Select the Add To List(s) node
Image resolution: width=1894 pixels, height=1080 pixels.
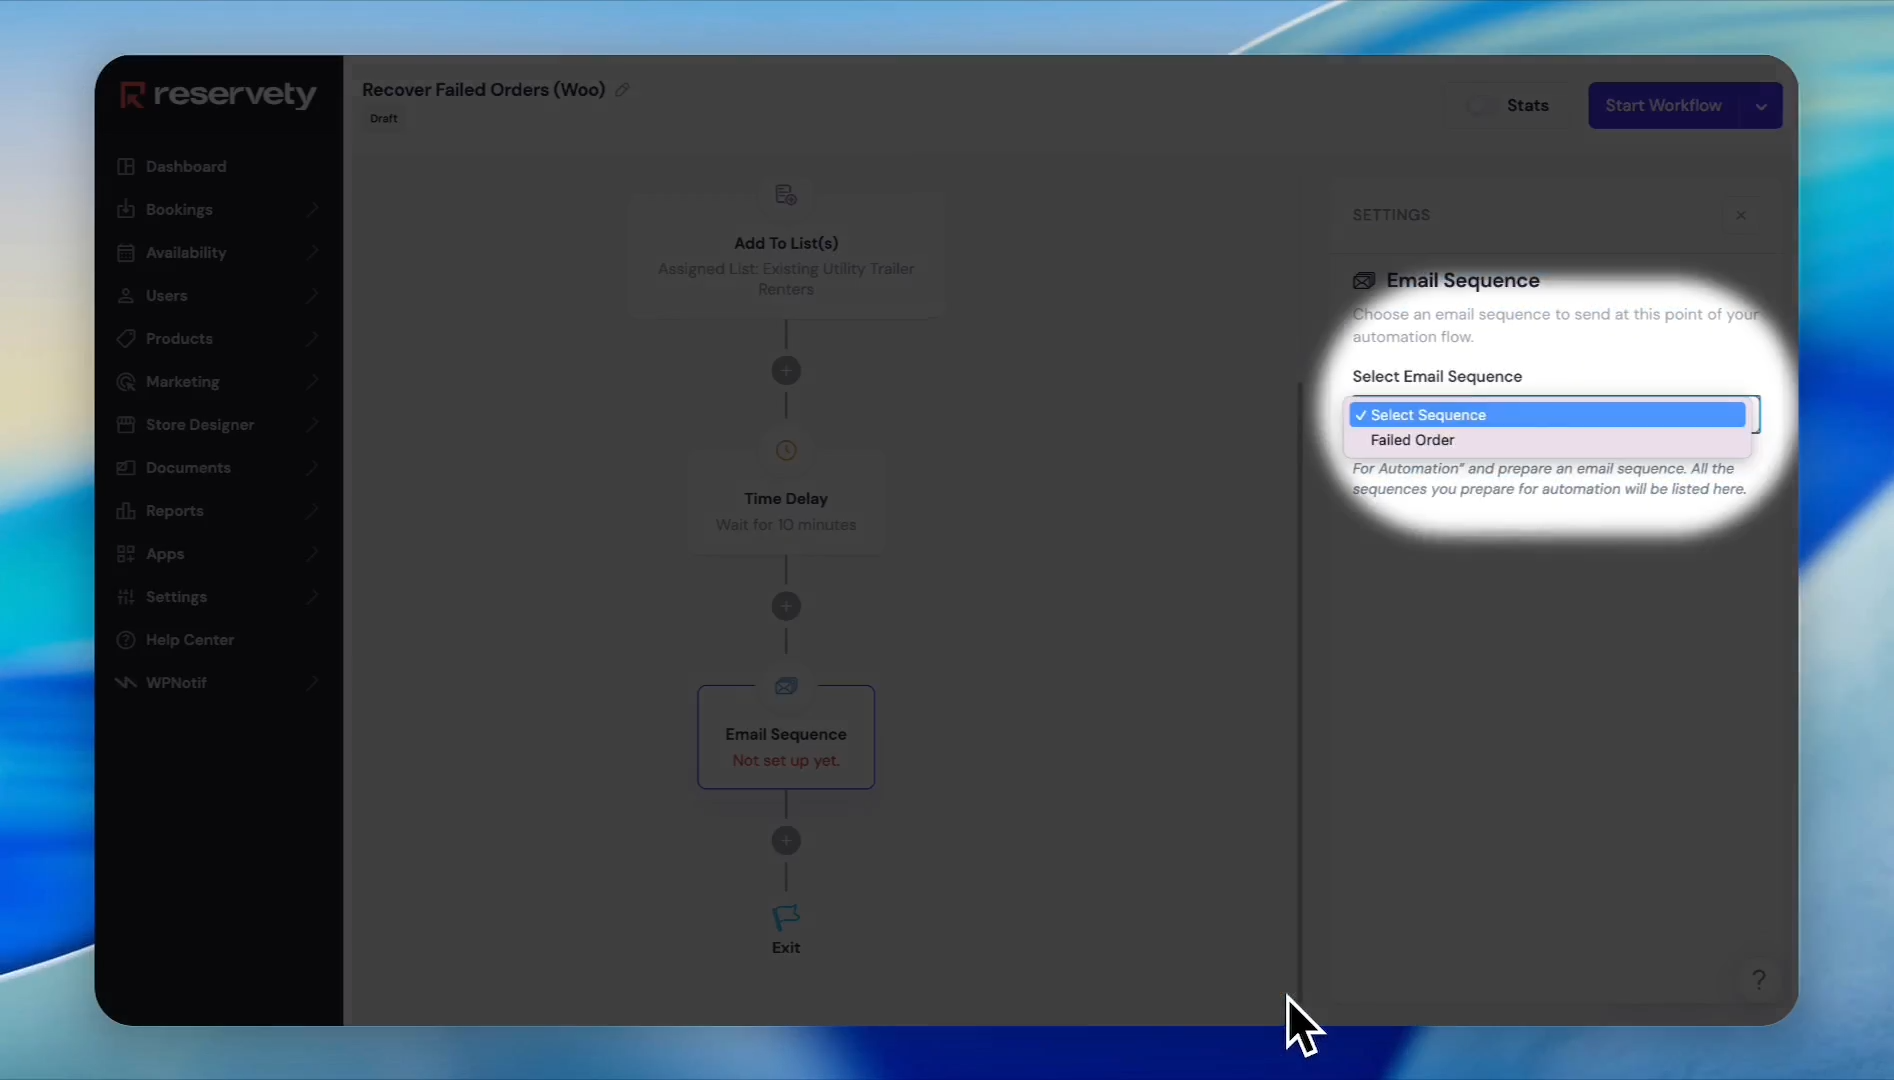786,256
